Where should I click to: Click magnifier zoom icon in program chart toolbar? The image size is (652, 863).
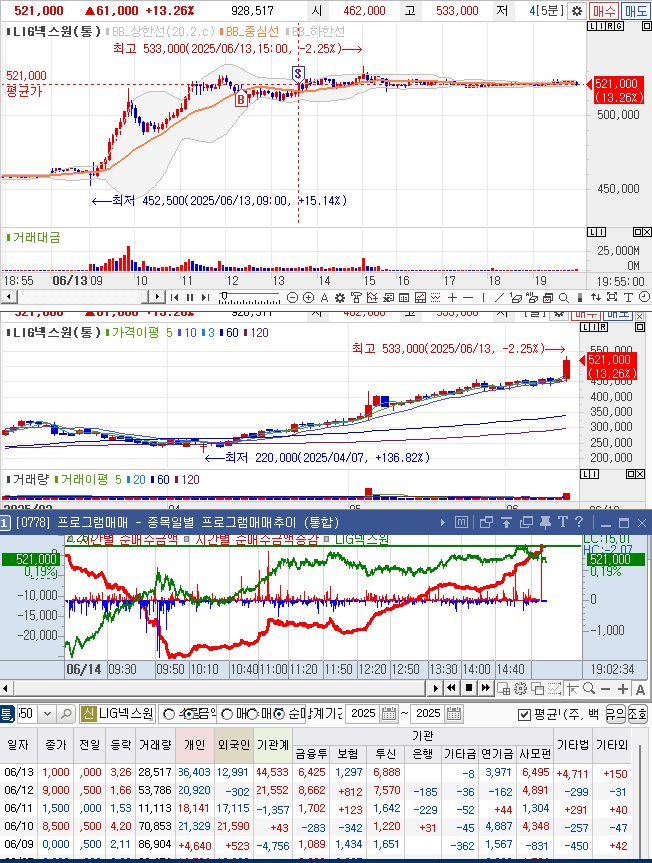click(589, 688)
